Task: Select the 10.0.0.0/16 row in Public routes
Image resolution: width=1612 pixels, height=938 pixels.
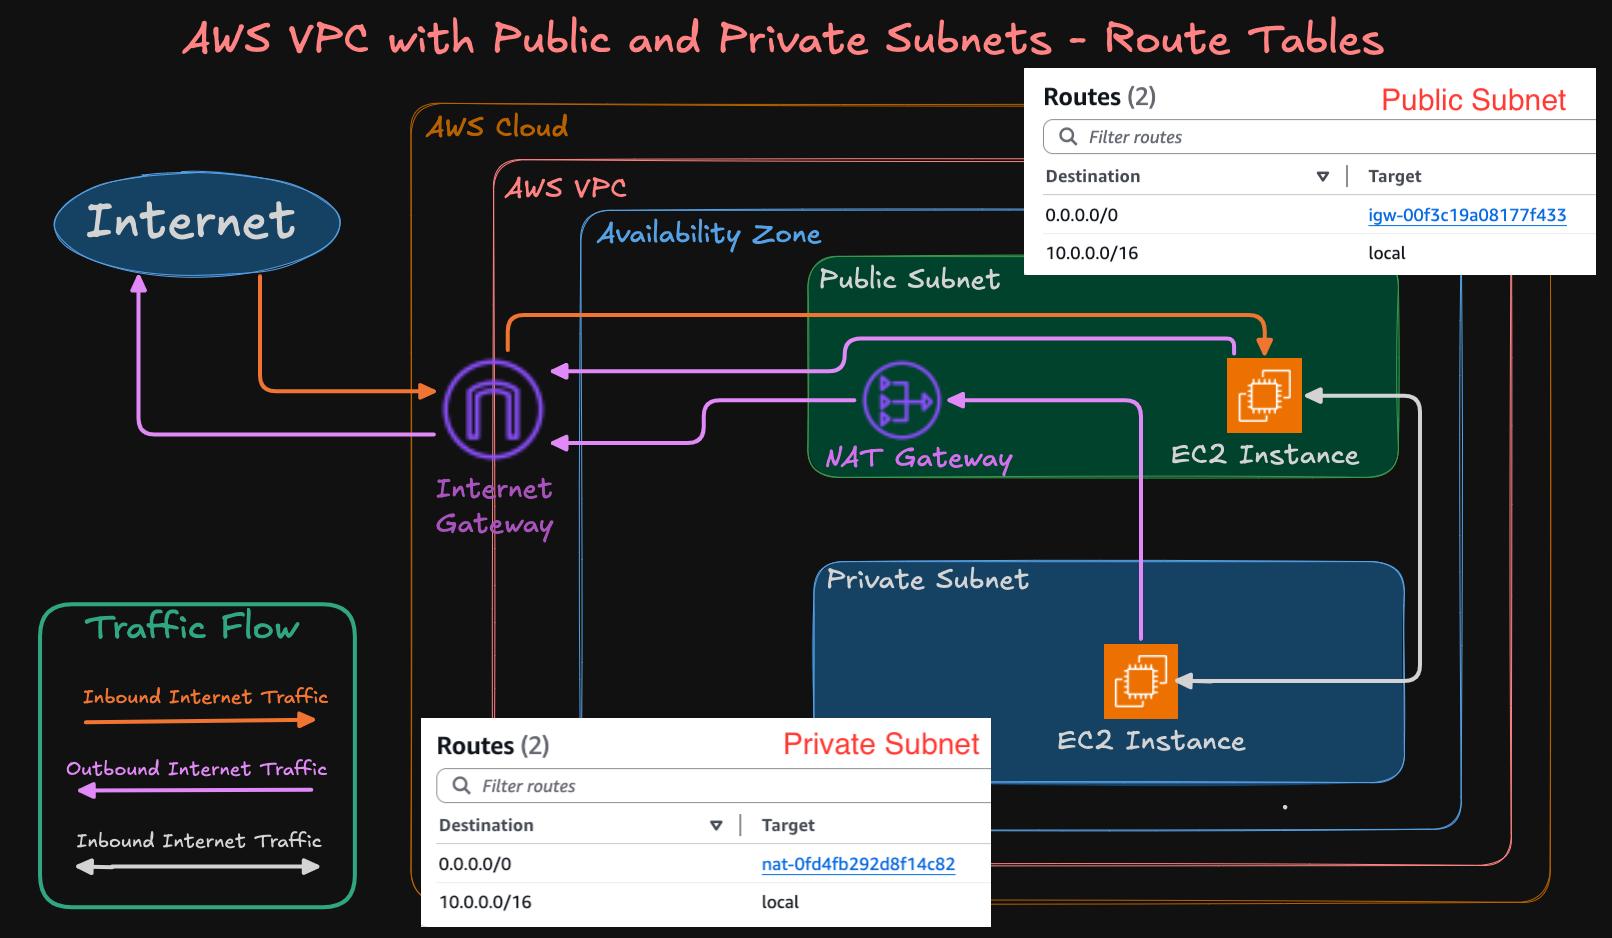Action: [1092, 254]
